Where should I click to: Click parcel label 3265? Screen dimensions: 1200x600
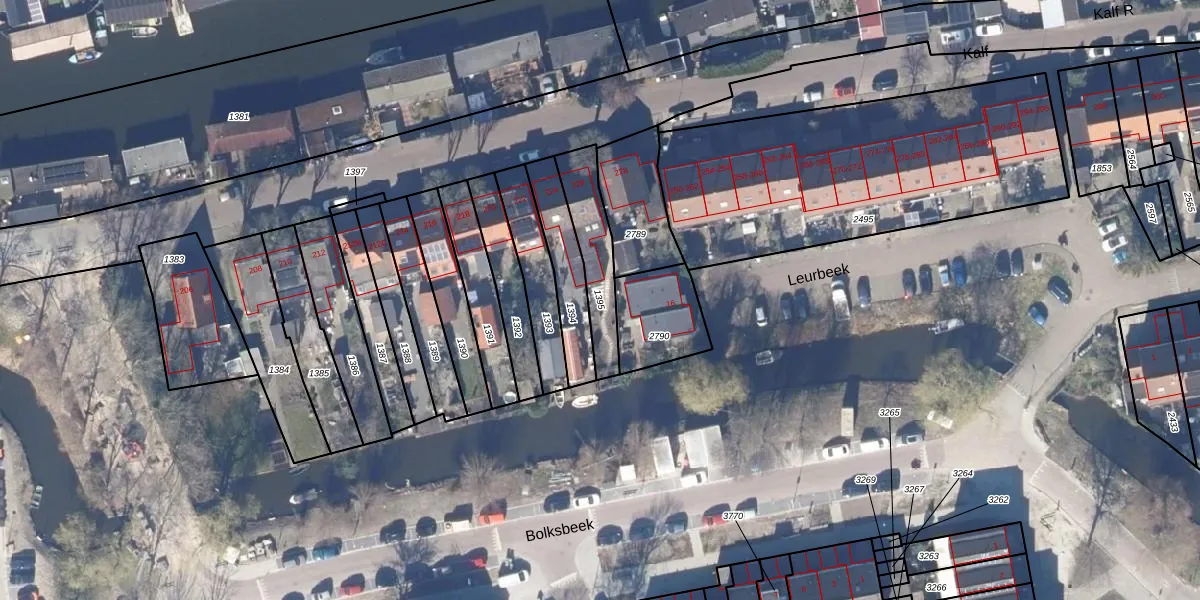[x=889, y=413]
